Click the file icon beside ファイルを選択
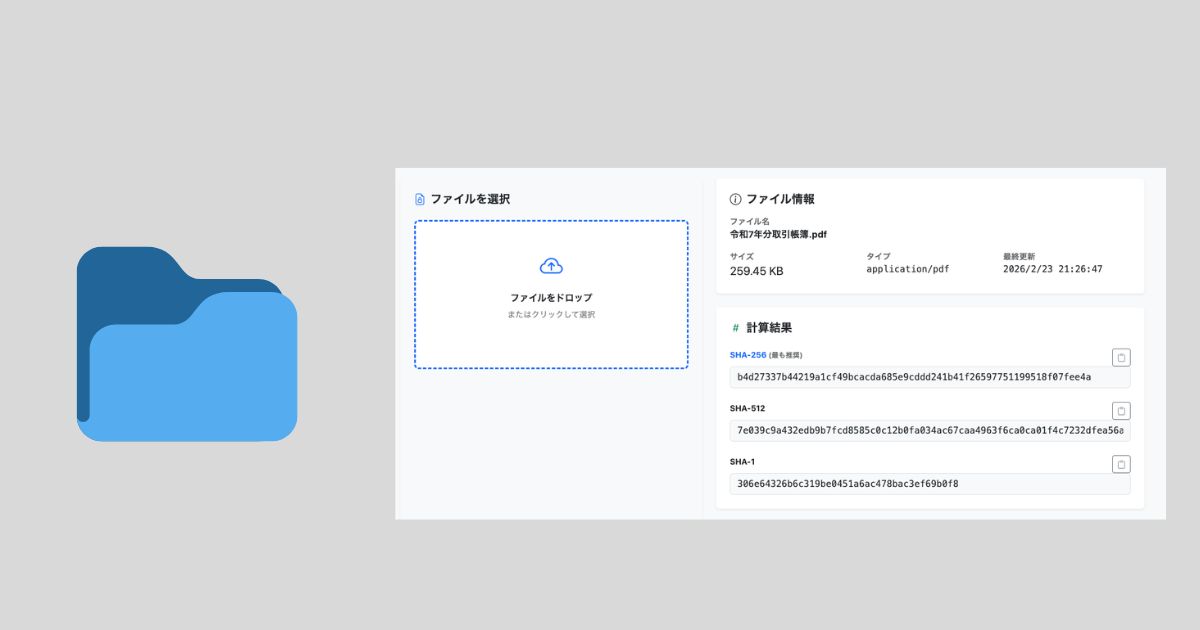The height and width of the screenshot is (630, 1200). 420,200
